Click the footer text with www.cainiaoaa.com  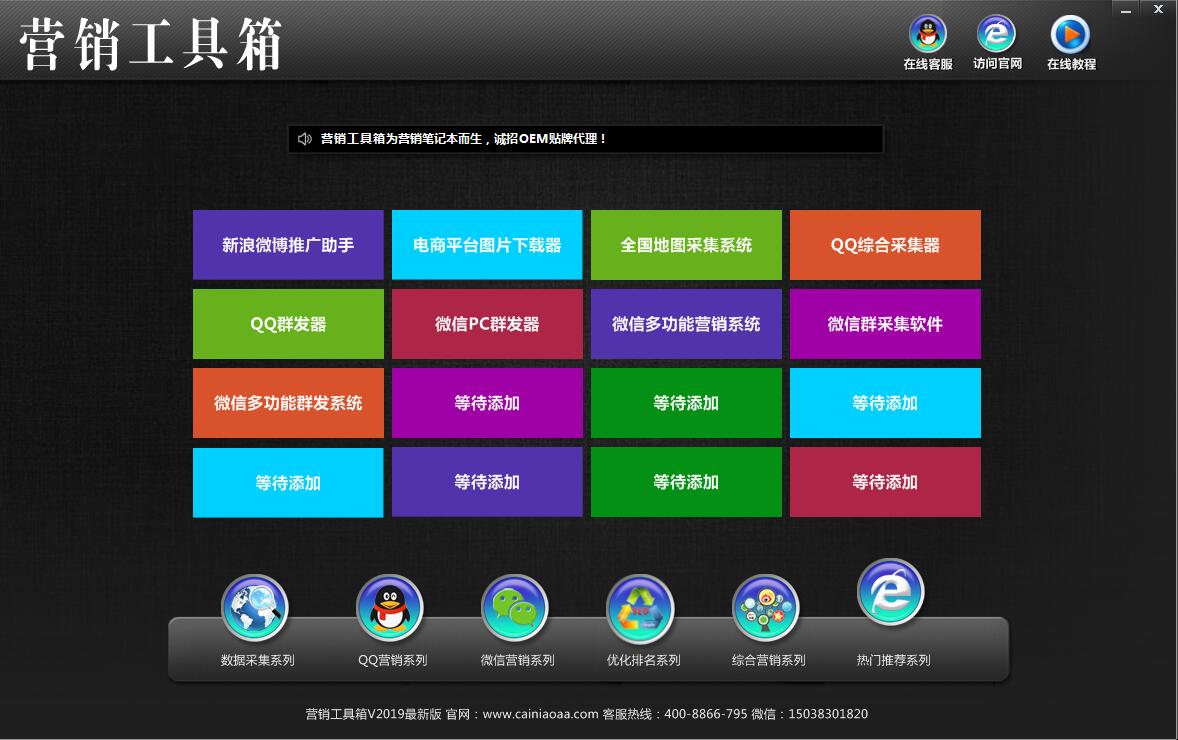(586, 714)
